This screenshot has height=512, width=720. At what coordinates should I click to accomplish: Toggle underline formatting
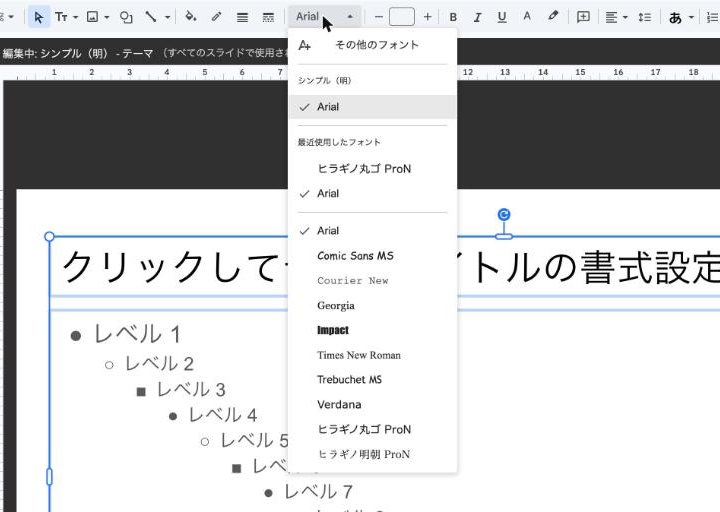(502, 17)
